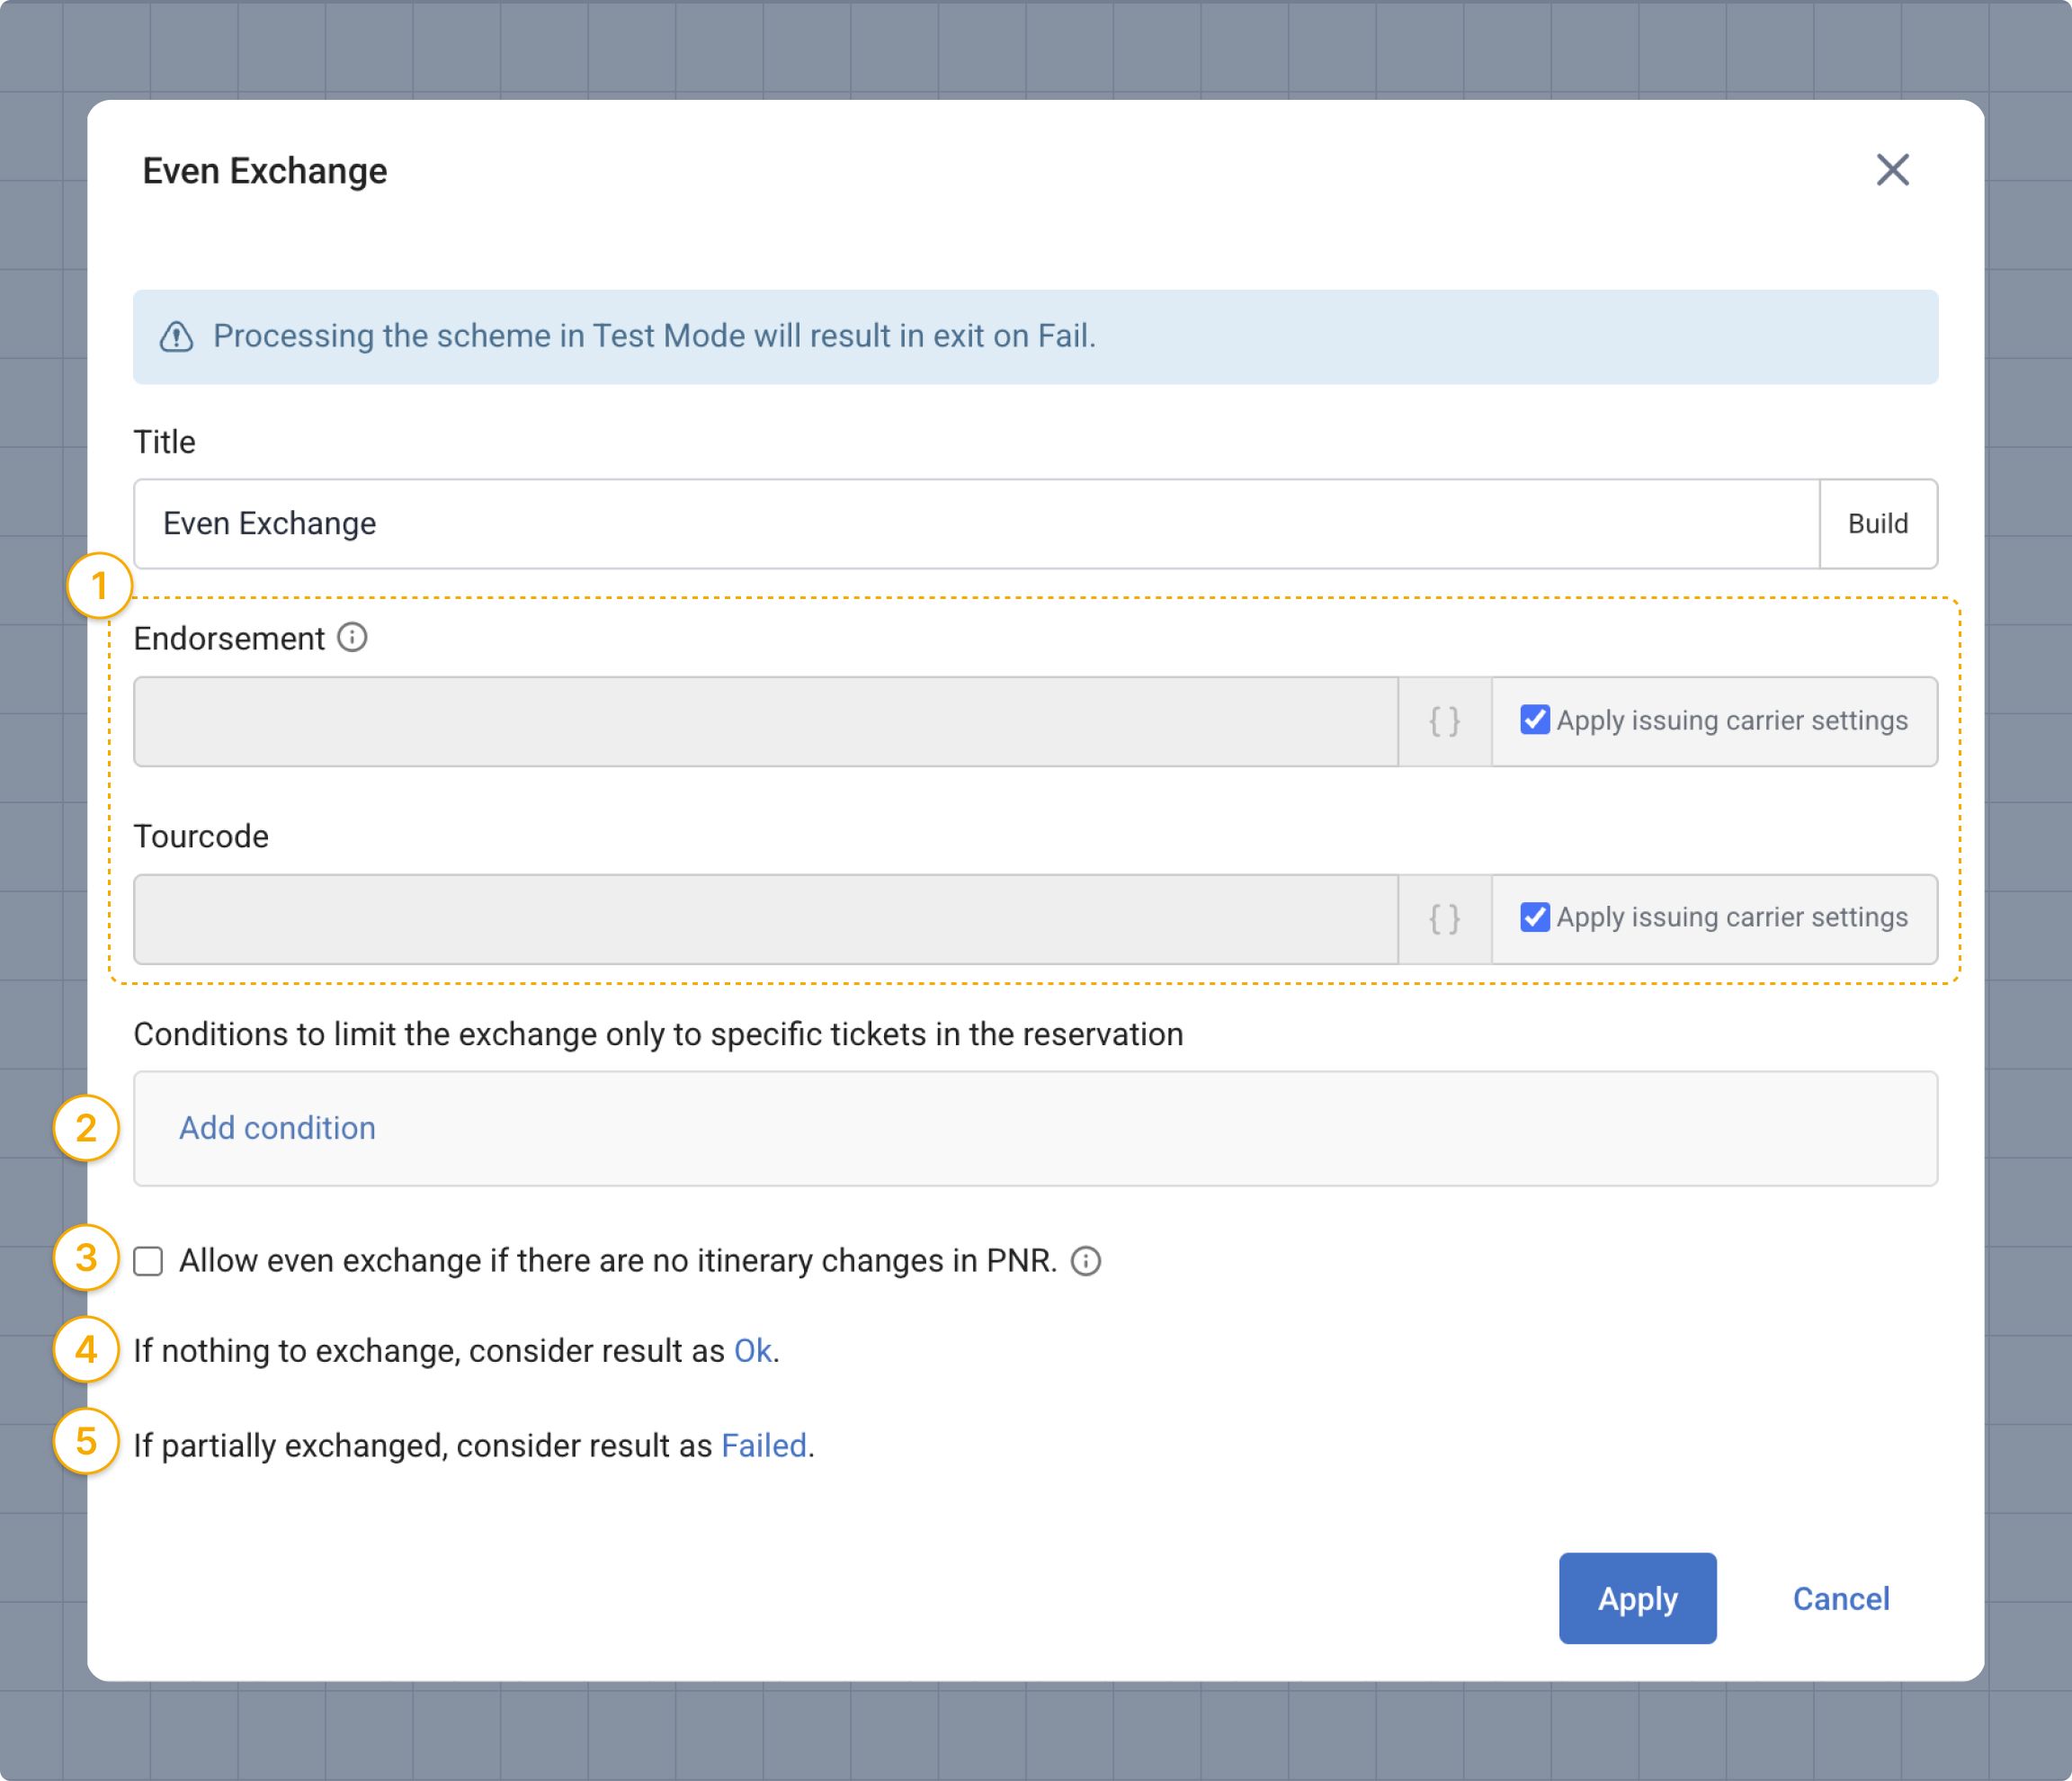2072x1781 pixels.
Task: Close the Even Exchange dialog
Action: 1892,170
